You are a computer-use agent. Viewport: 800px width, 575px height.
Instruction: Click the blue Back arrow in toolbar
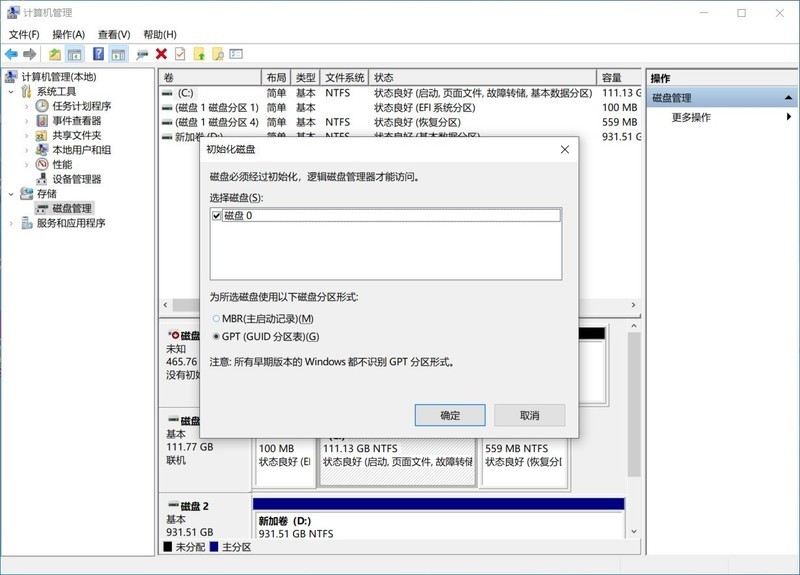[x=12, y=54]
